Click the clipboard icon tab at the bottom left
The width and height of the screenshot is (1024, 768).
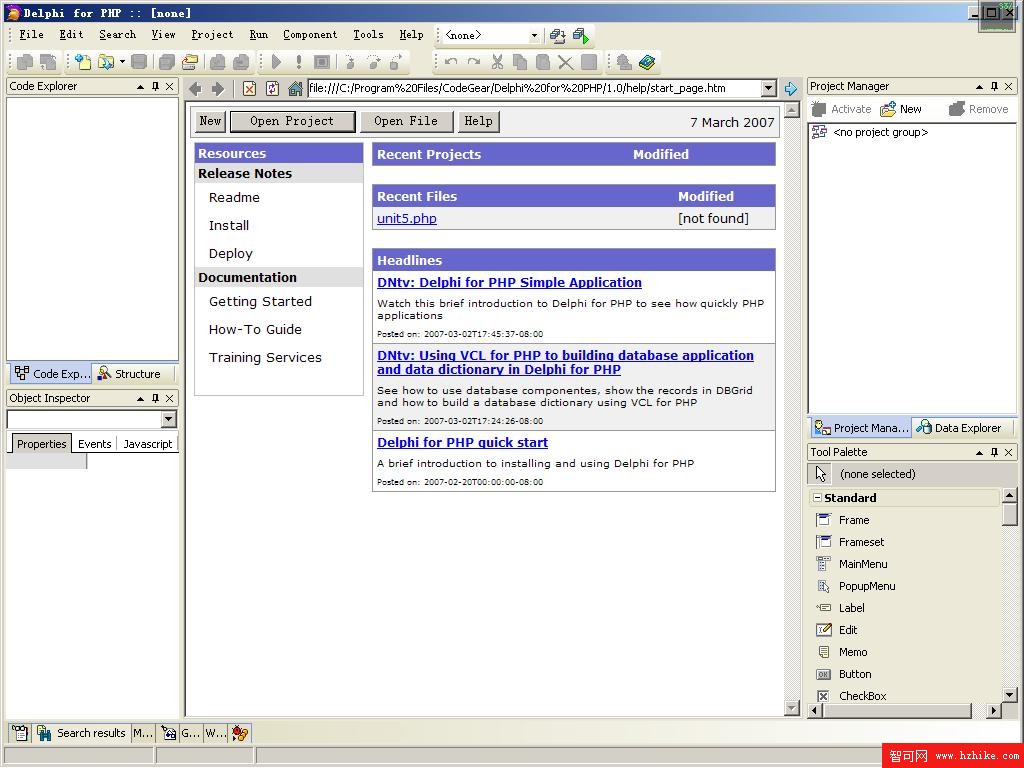click(x=20, y=733)
